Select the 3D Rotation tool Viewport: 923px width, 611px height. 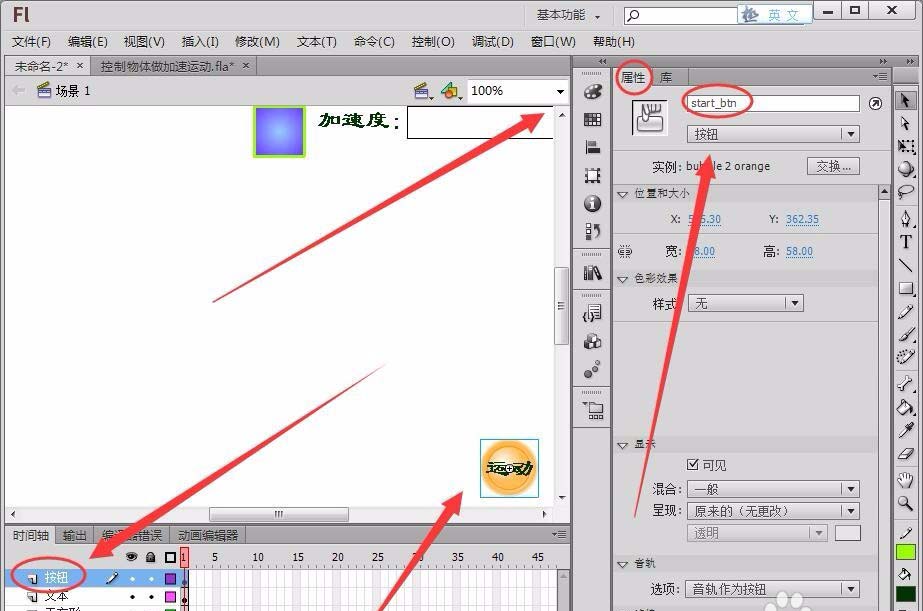pos(905,169)
